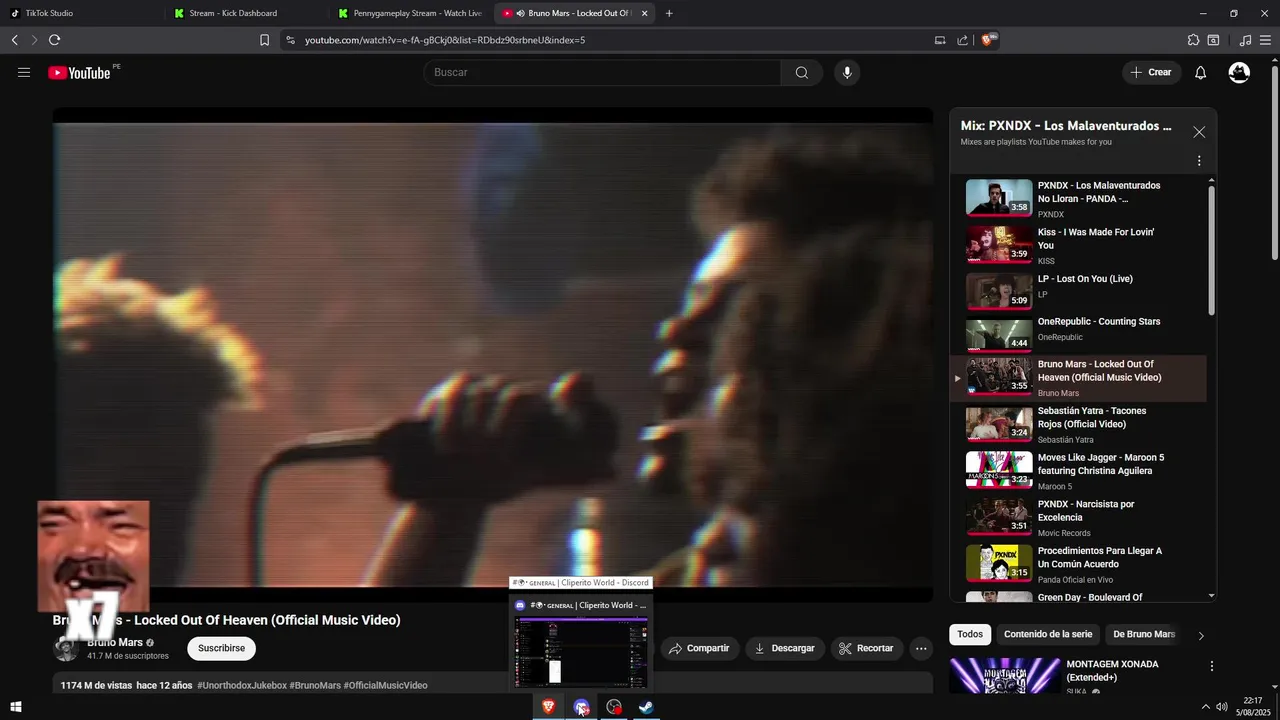Image resolution: width=1280 pixels, height=720 pixels.
Task: Click the Brave taskbar icon
Action: click(548, 707)
